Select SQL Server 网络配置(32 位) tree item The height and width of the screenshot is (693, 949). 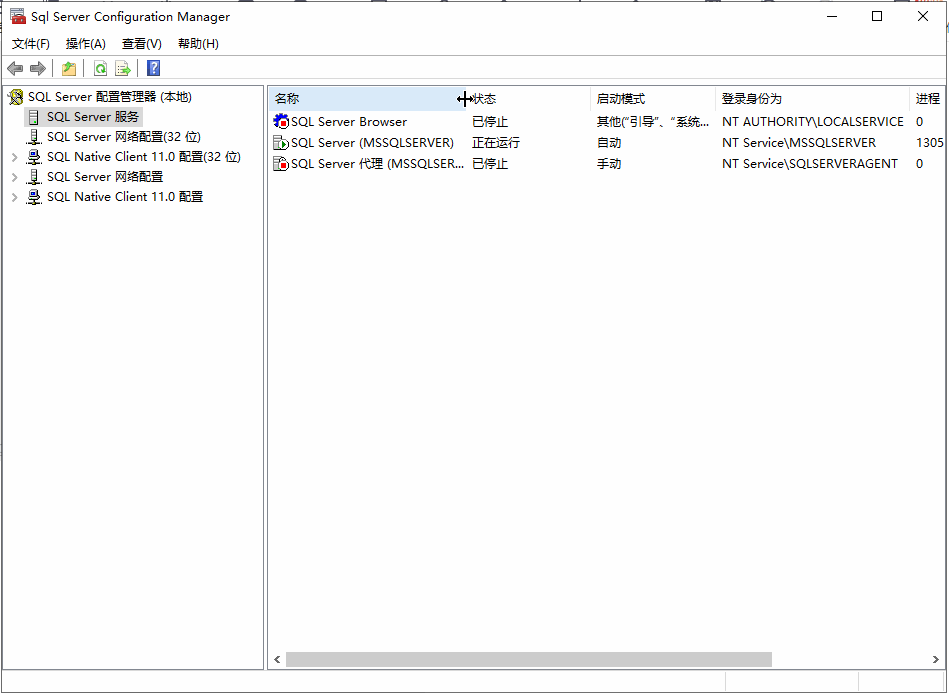123,137
